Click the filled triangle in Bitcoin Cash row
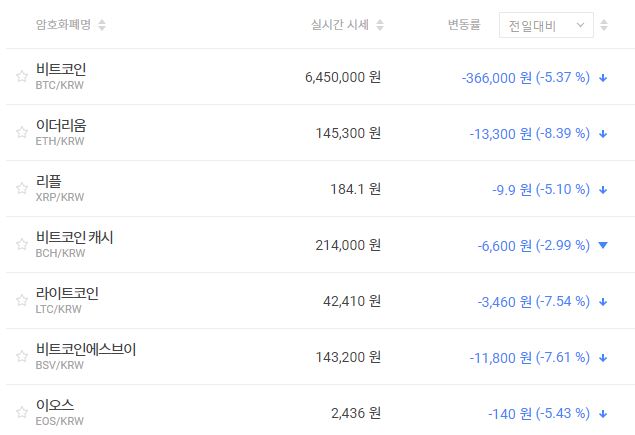The height and width of the screenshot is (435, 635). [603, 245]
